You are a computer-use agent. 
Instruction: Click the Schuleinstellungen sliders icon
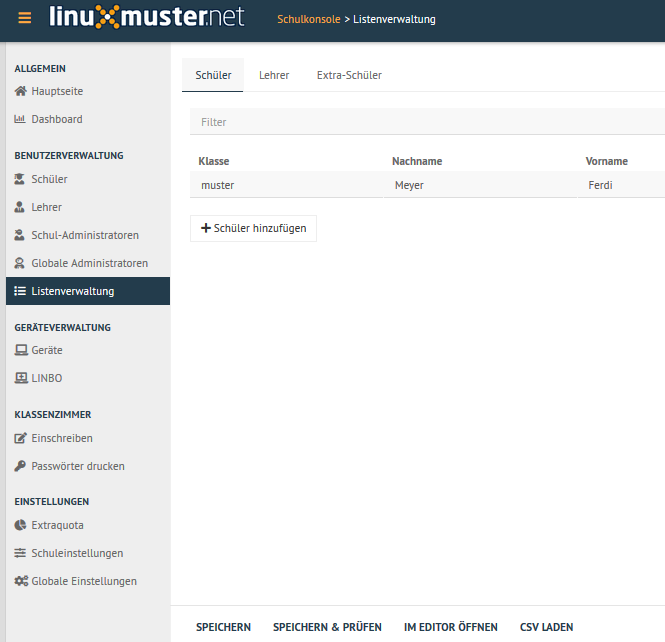20,553
